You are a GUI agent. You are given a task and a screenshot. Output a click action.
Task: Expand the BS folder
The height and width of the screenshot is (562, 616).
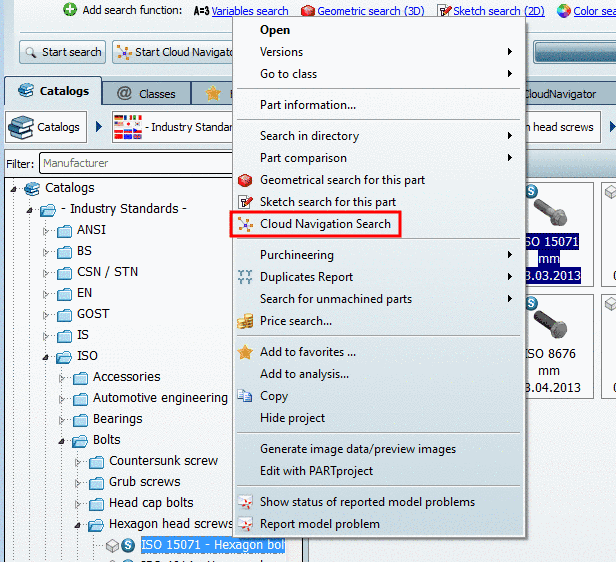pyautogui.click(x=46, y=252)
